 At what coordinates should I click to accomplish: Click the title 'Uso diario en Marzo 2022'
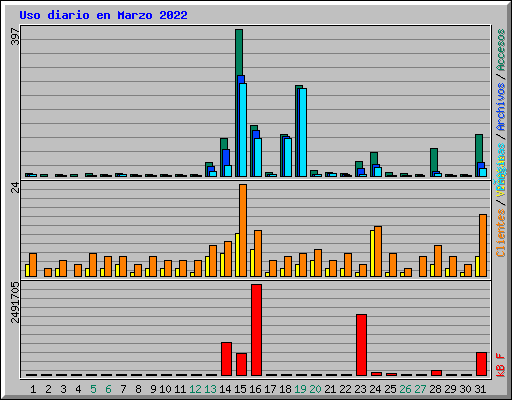(103, 15)
